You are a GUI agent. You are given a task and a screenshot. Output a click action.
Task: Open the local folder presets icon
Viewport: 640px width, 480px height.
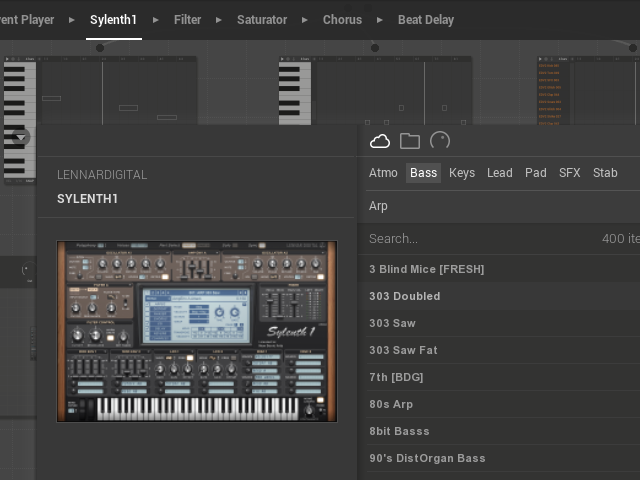tap(410, 141)
